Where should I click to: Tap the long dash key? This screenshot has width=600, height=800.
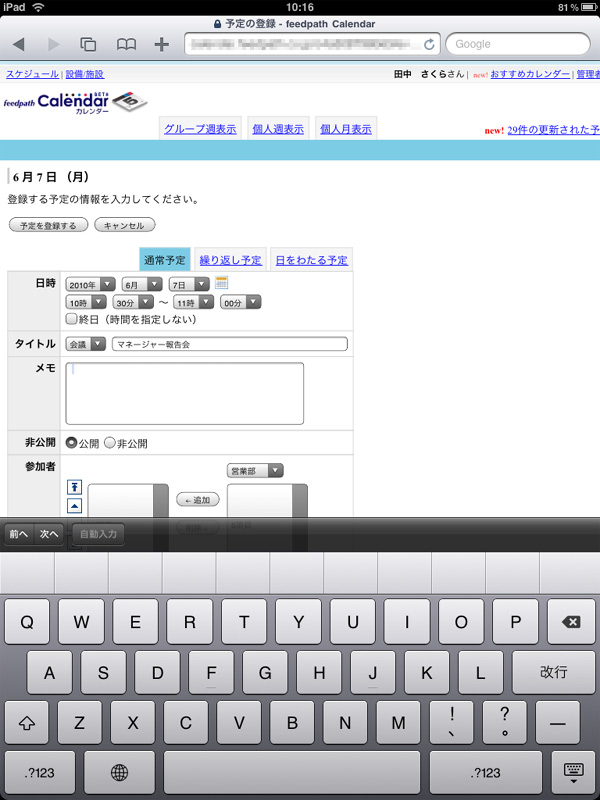558,722
